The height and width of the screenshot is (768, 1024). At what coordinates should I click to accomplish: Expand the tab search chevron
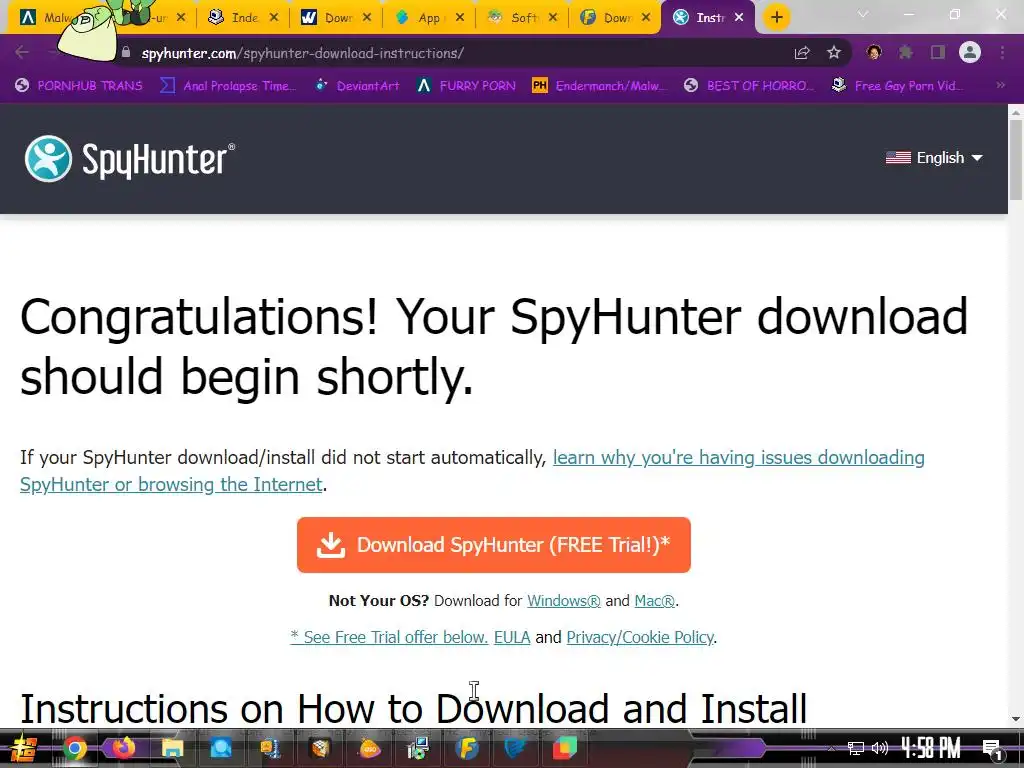(x=863, y=14)
